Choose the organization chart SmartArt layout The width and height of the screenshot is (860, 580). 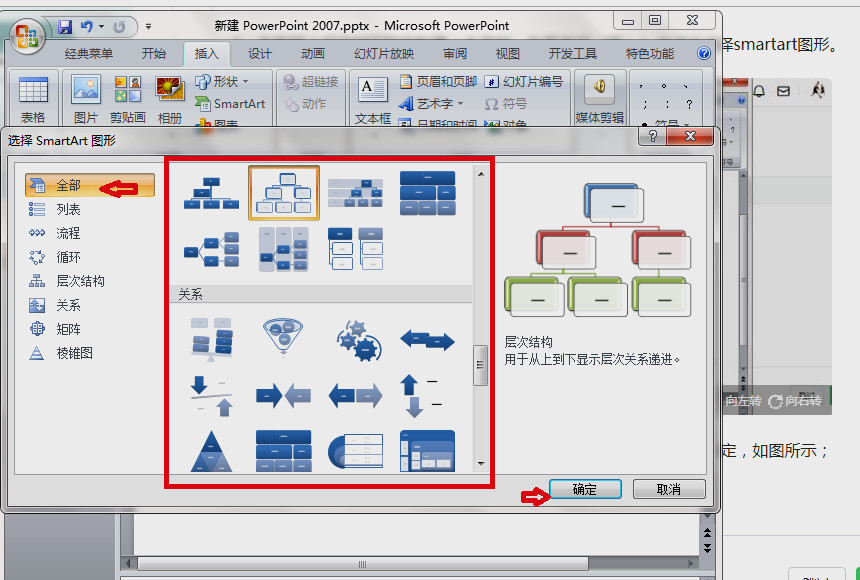(x=211, y=193)
